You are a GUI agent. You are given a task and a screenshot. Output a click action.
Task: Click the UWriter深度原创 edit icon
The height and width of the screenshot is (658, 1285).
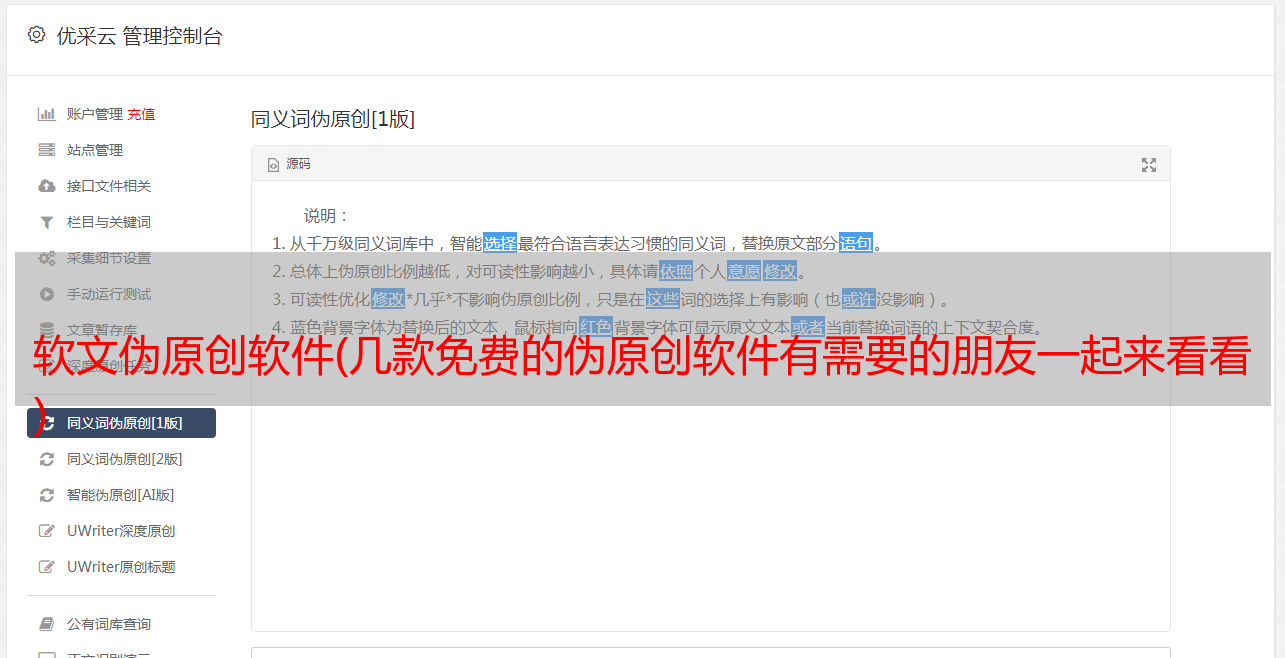pyautogui.click(x=46, y=531)
